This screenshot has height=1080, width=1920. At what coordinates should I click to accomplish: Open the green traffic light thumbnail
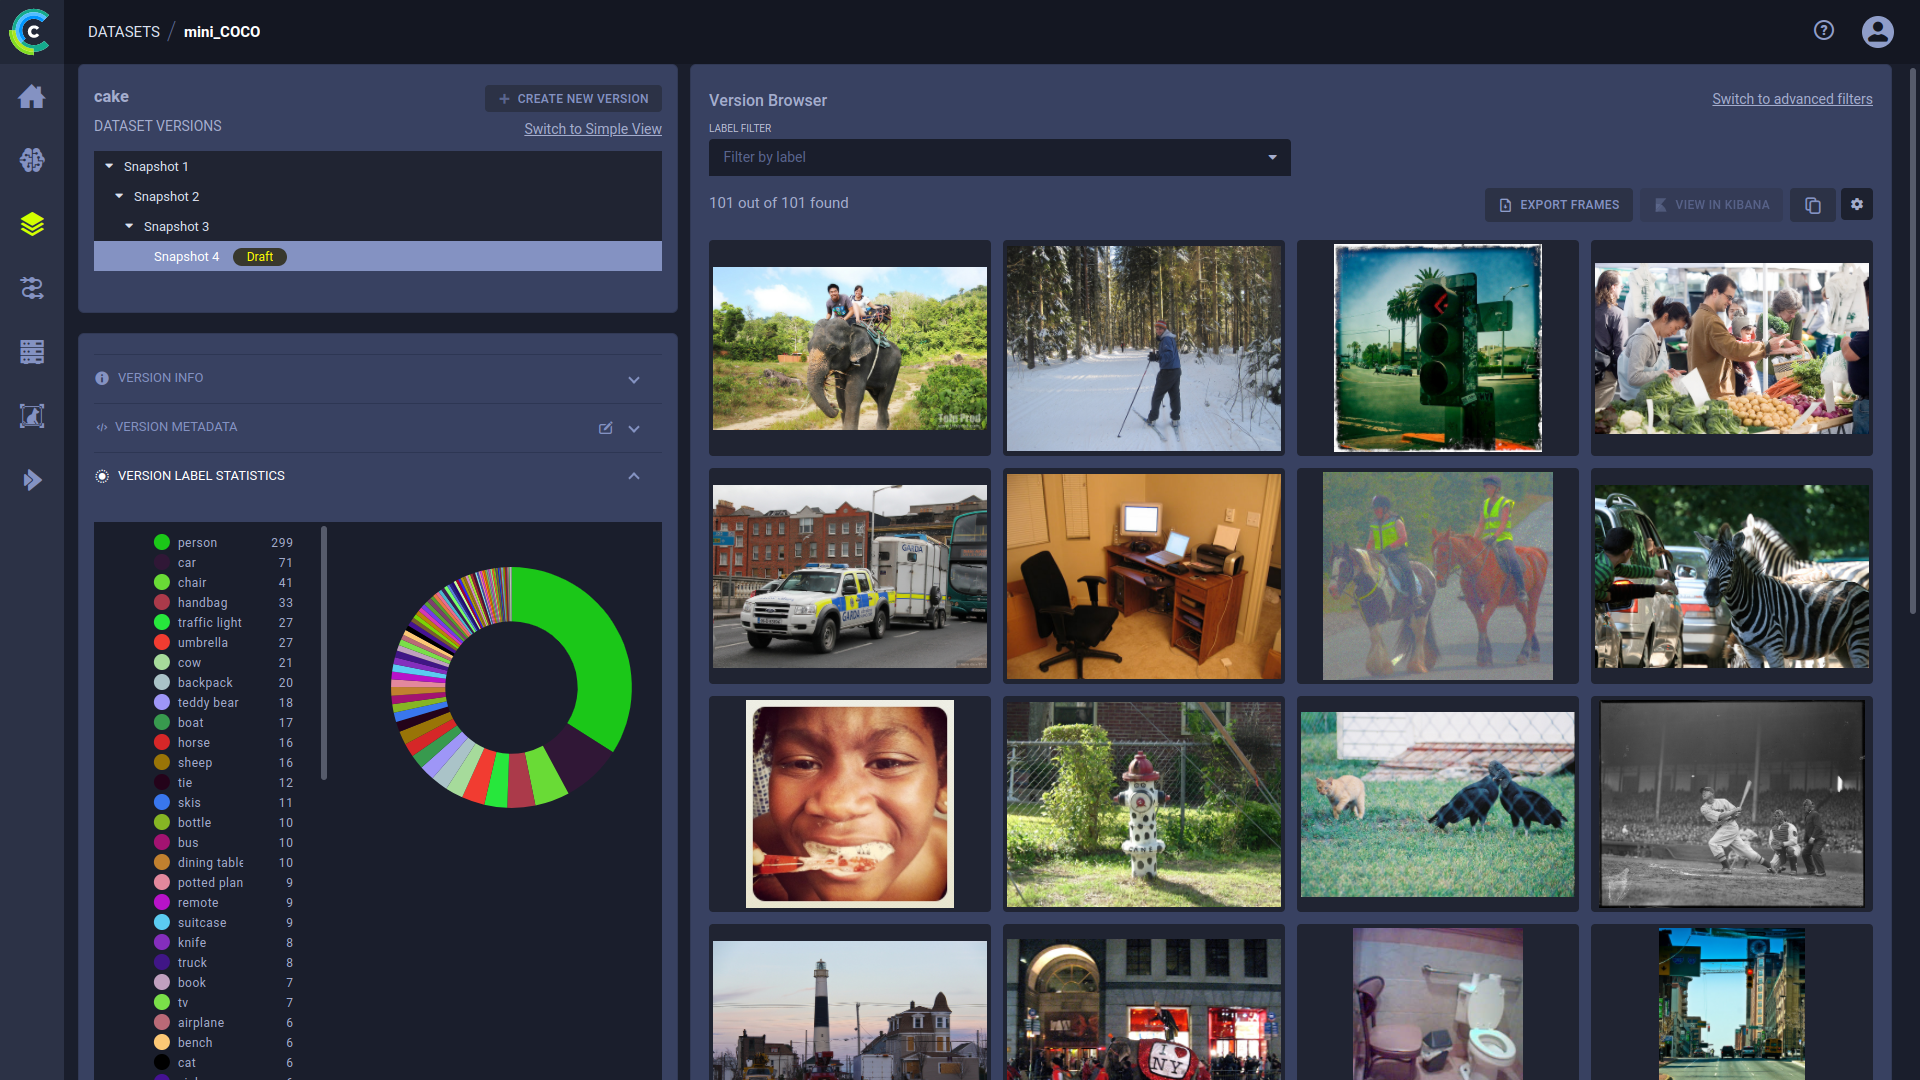(1438, 348)
